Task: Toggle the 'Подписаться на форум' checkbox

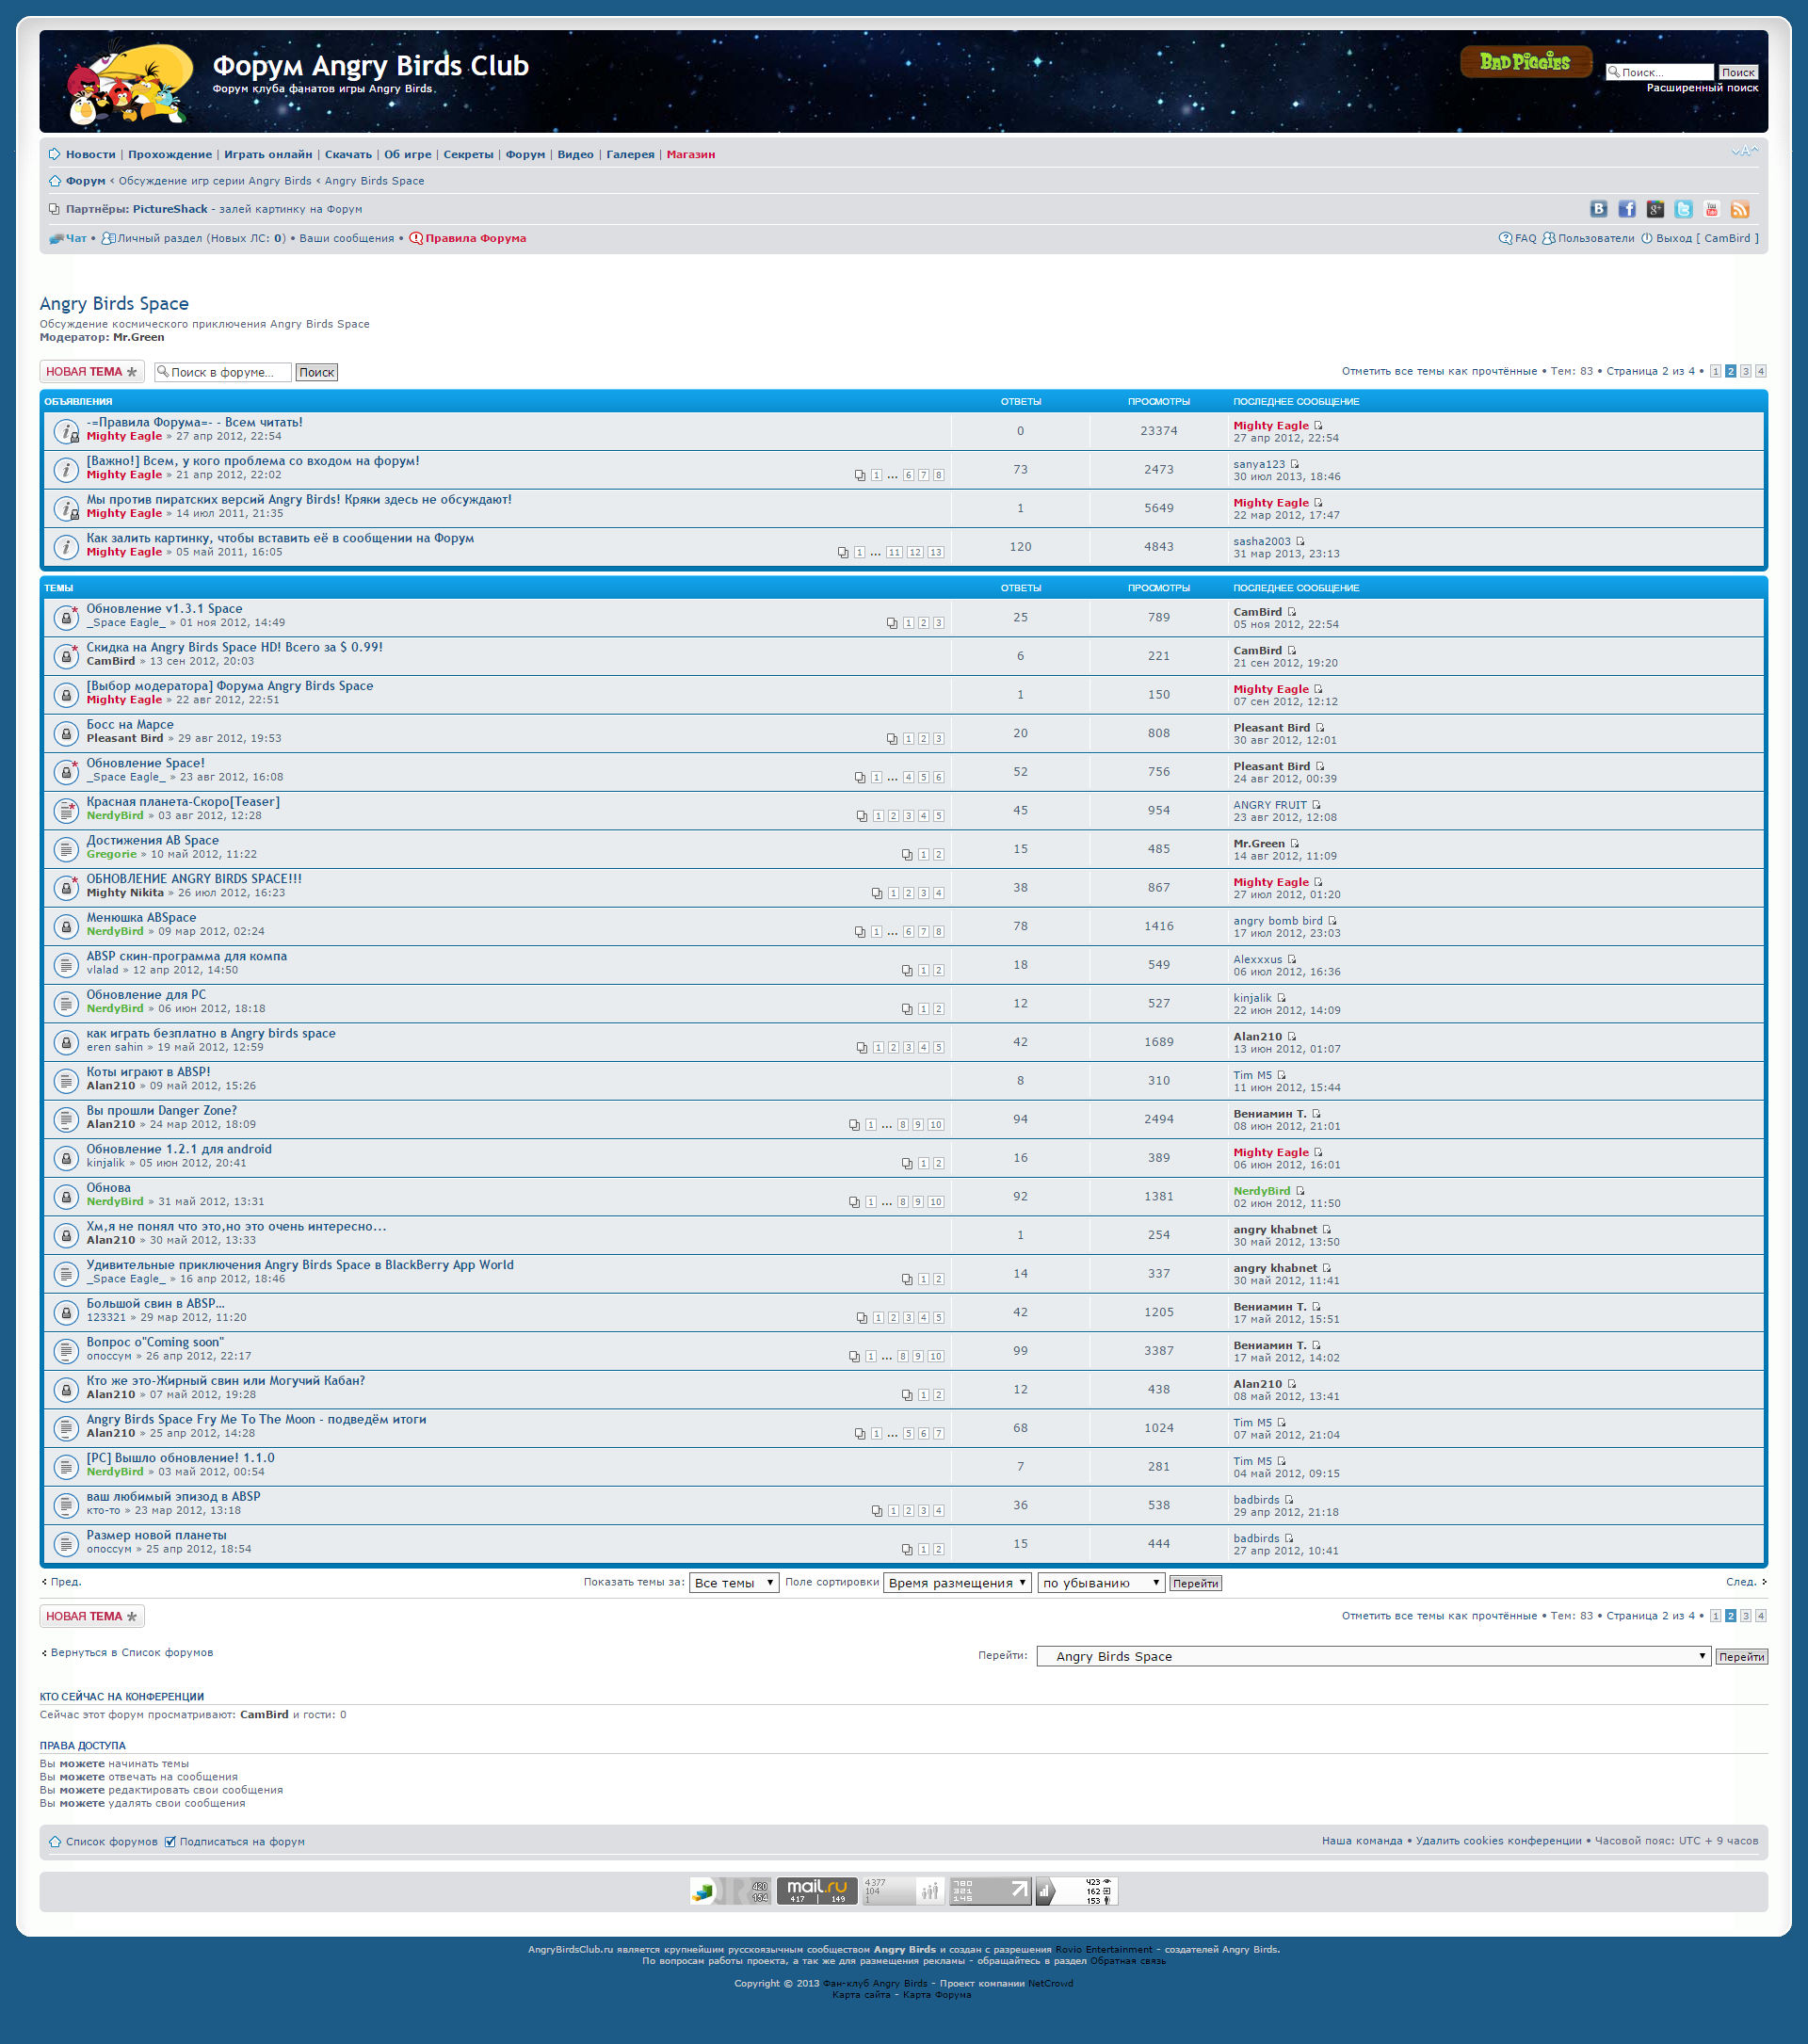Action: (170, 1841)
